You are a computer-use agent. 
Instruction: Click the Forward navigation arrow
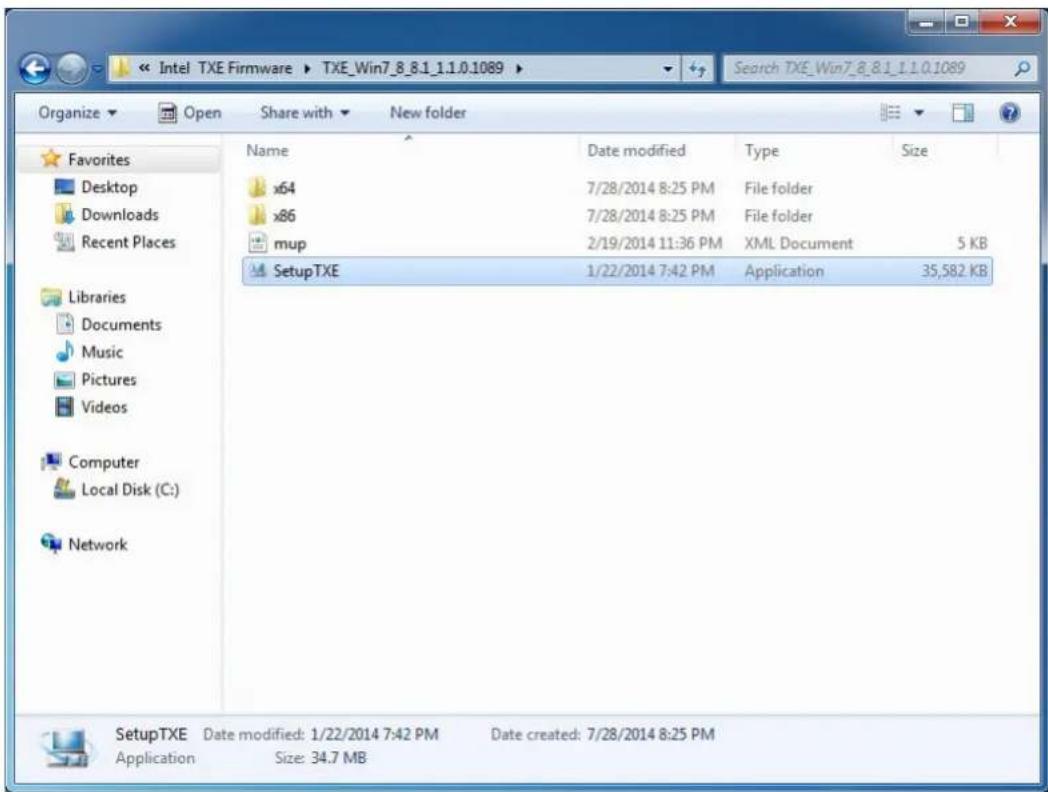tap(71, 68)
